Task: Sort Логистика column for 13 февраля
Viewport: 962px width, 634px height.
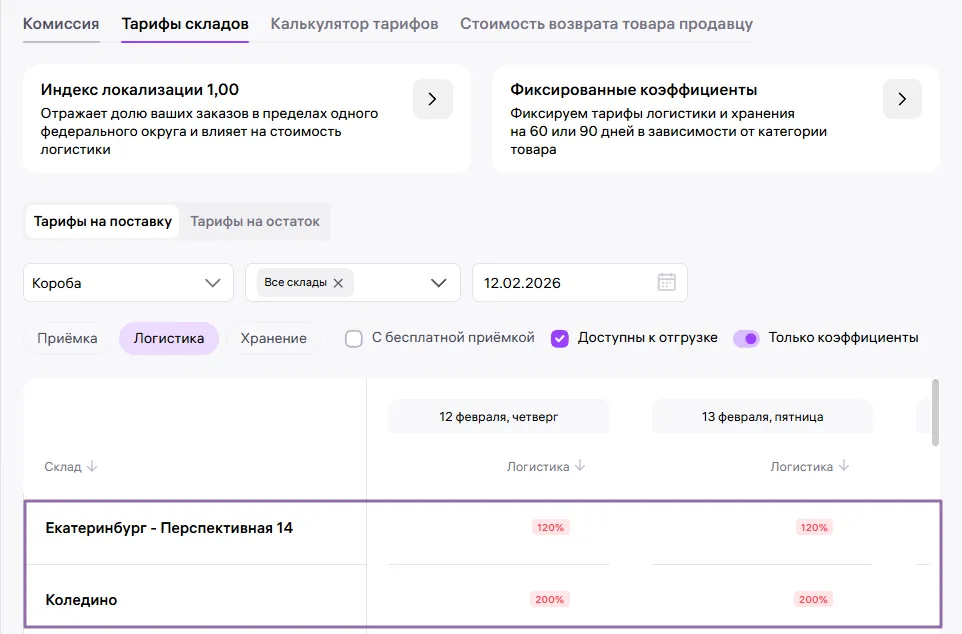Action: [x=844, y=466]
